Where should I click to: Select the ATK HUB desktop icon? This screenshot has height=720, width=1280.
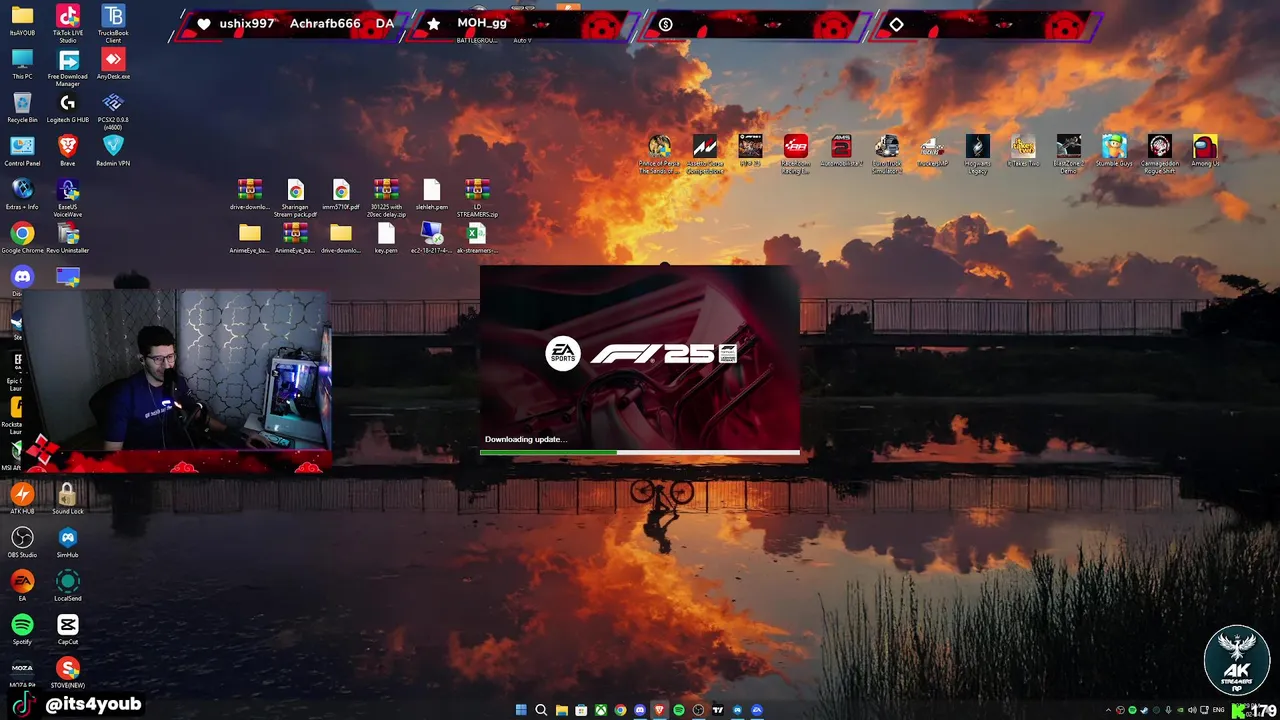tap(22, 498)
